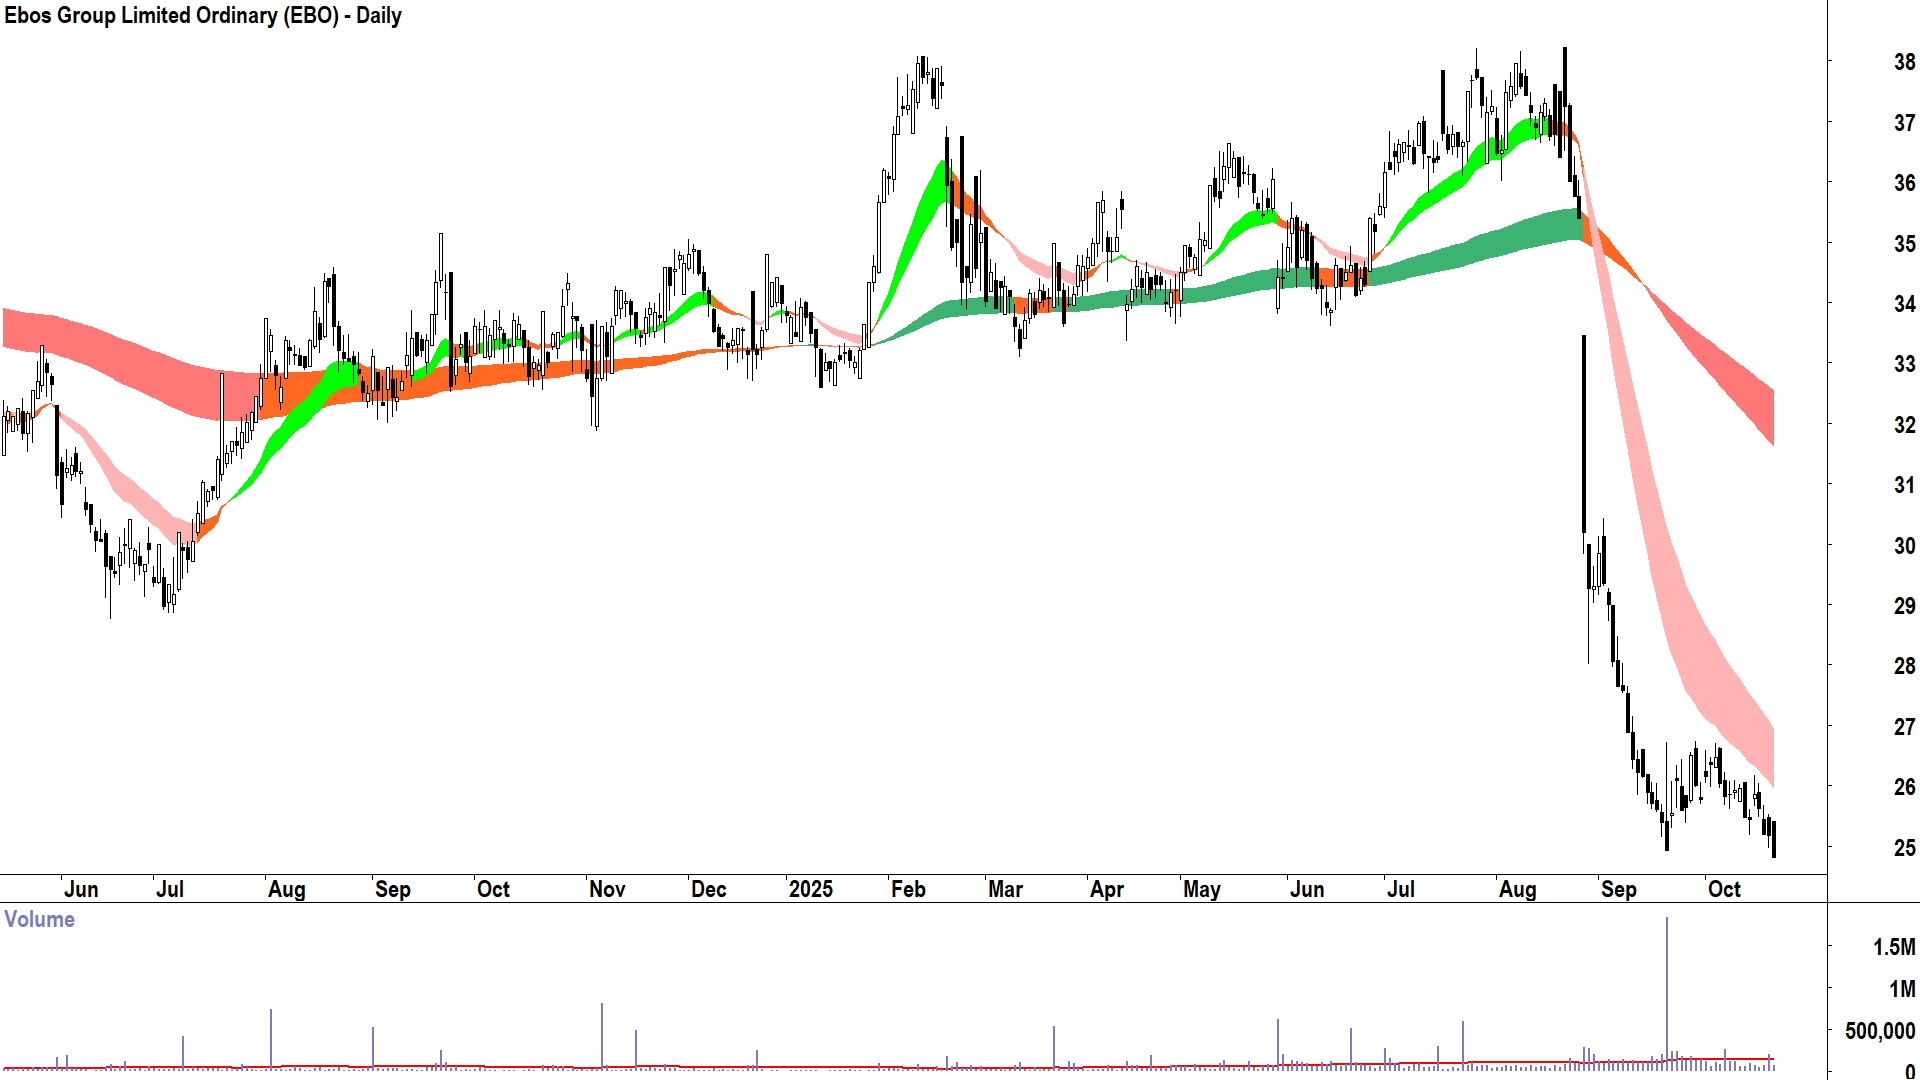Click the Apr label on the time axis
1920x1080 pixels.
tap(1107, 889)
